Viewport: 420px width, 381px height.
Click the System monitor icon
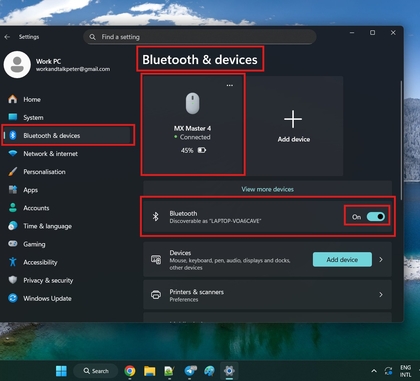coord(13,117)
